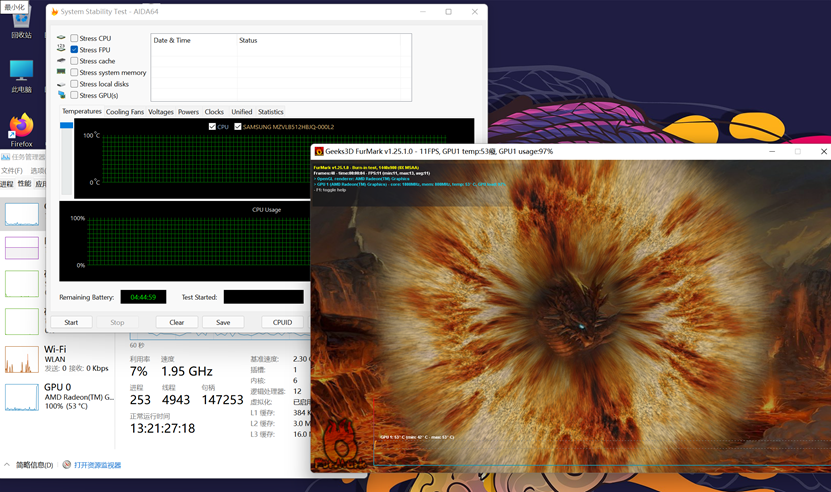Click the Clear button in AIDA64
Screen dimensions: 831x492
tap(176, 322)
